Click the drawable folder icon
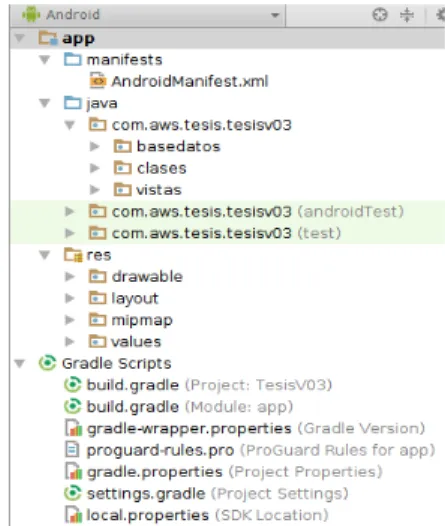The width and height of the screenshot is (445, 526). click(98, 276)
